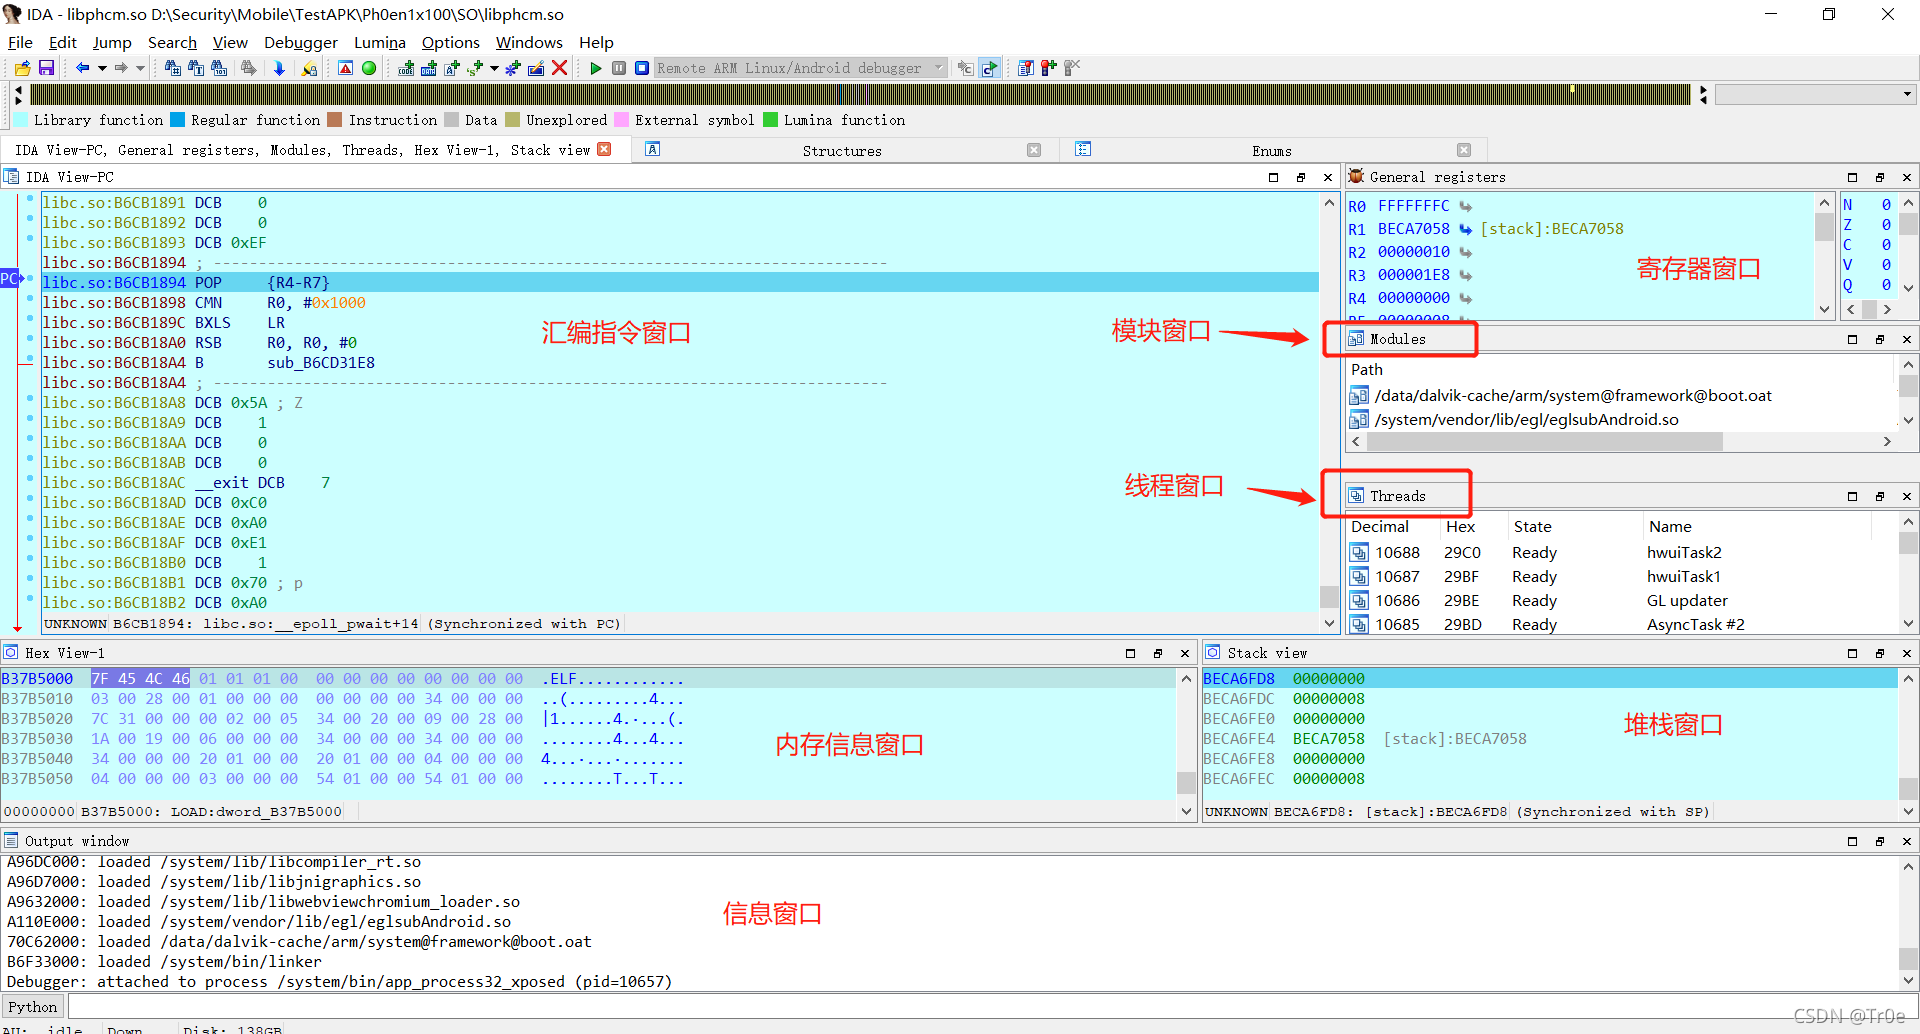Viewport: 1920px width, 1034px height.
Task: Click the Python language button
Action: pos(33,1007)
